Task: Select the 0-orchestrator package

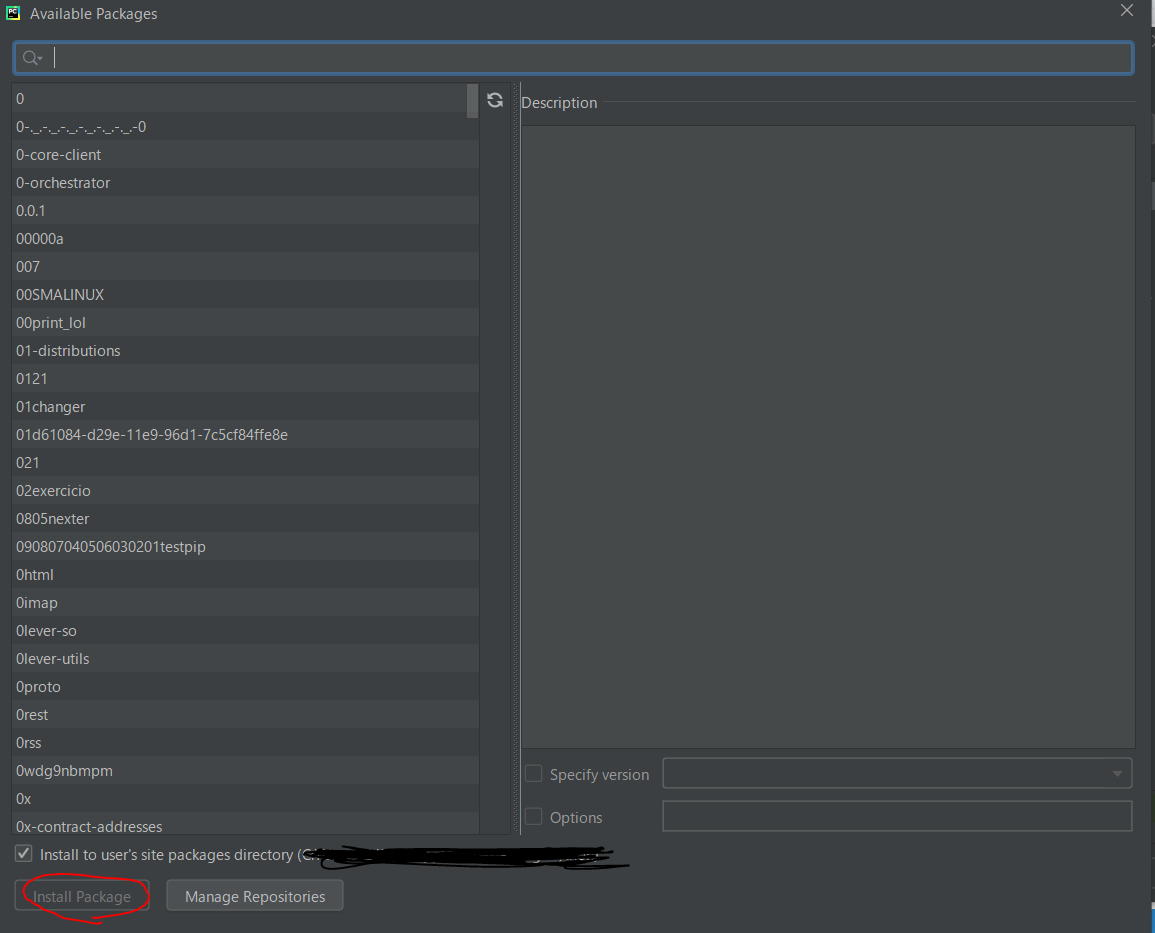Action: pos(245,183)
